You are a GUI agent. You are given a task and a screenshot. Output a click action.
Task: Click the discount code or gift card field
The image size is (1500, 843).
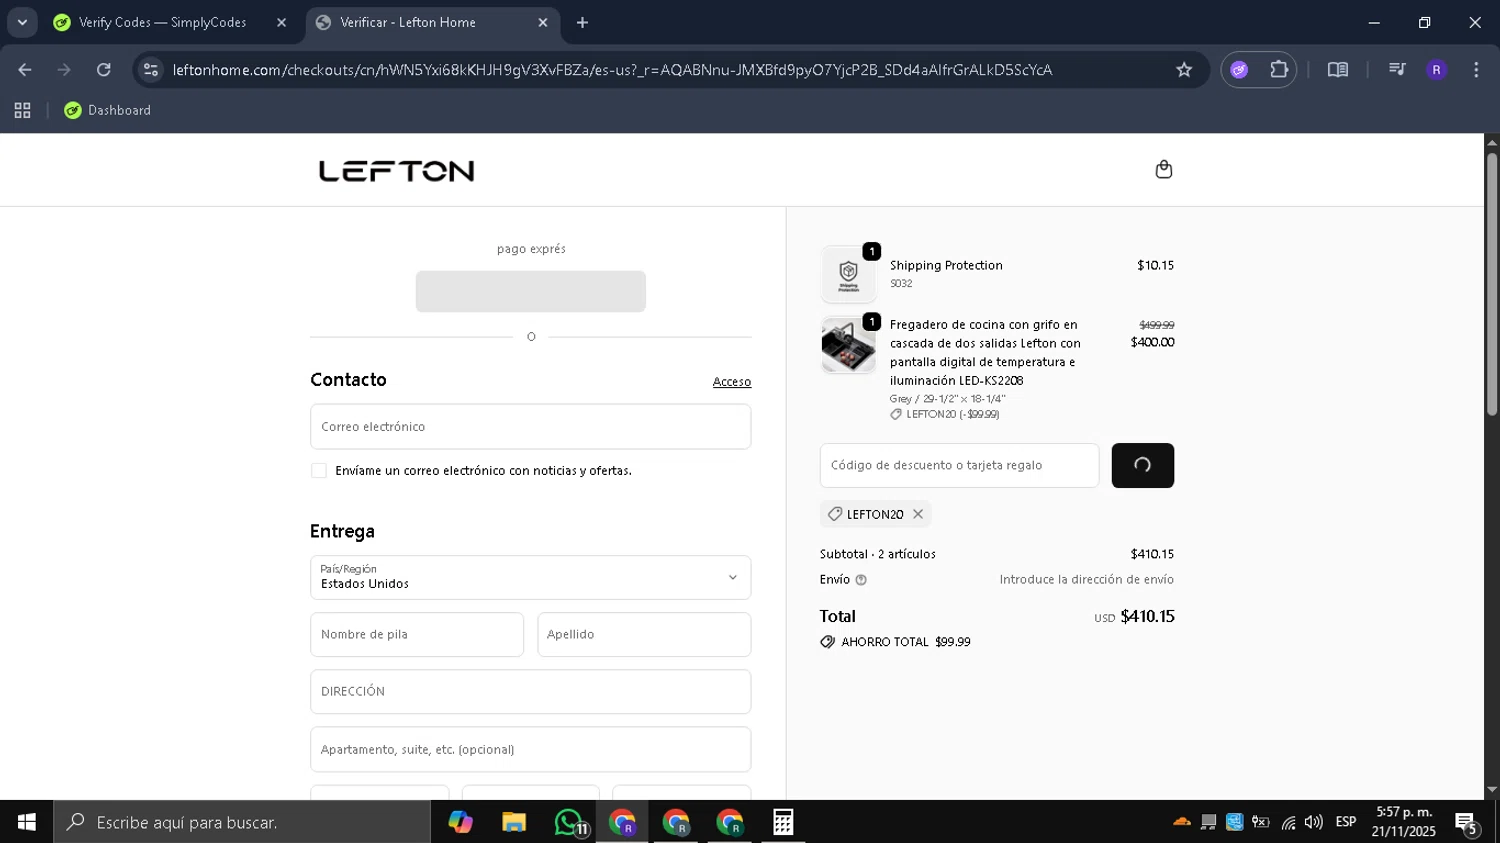point(959,466)
